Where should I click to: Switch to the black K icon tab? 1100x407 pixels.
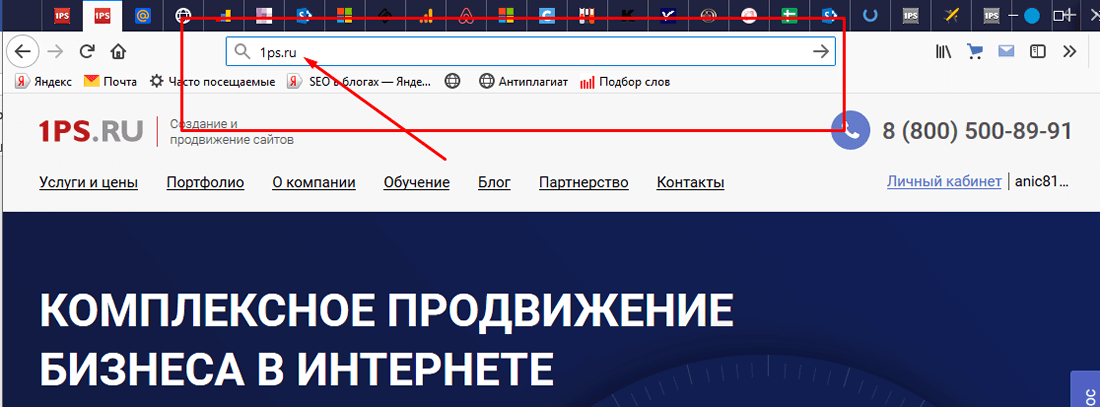pos(628,15)
